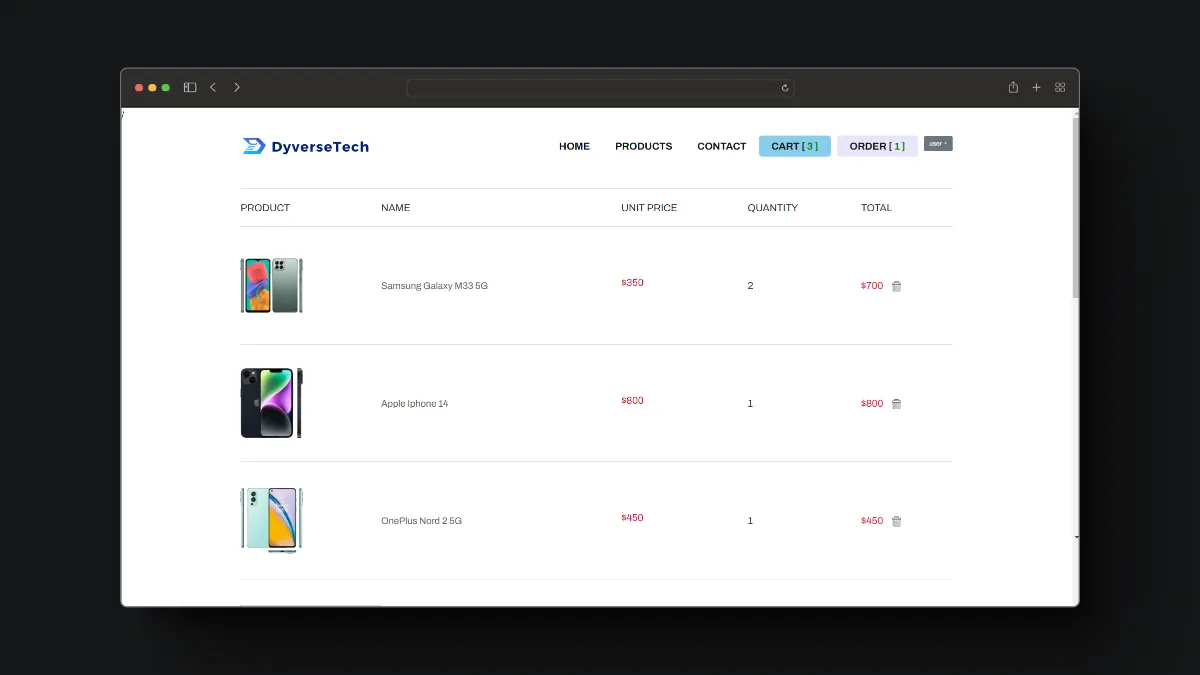This screenshot has height=675, width=1200.
Task: Reload the page using refresh icon
Action: coord(785,88)
